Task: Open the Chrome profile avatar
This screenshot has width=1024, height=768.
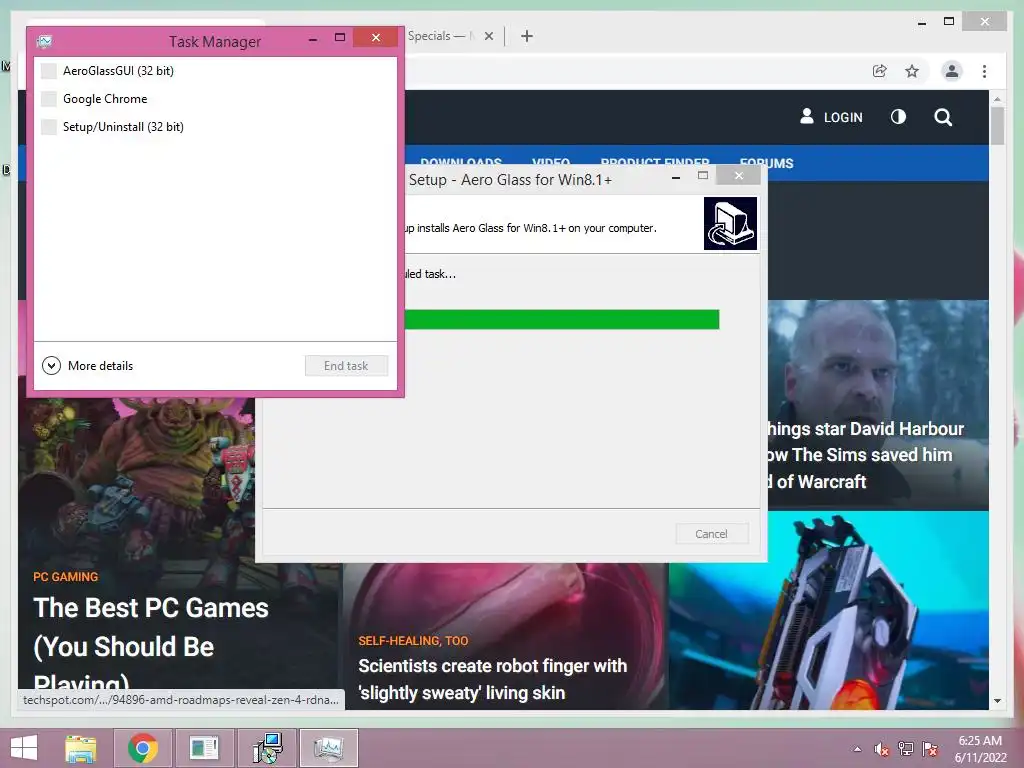Action: (x=952, y=71)
